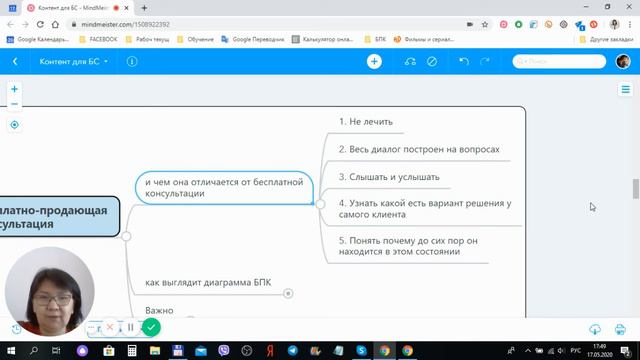Image resolution: width=640 pixels, height=360 pixels.
Task: Open the Windows Start menu
Action: click(x=11, y=351)
